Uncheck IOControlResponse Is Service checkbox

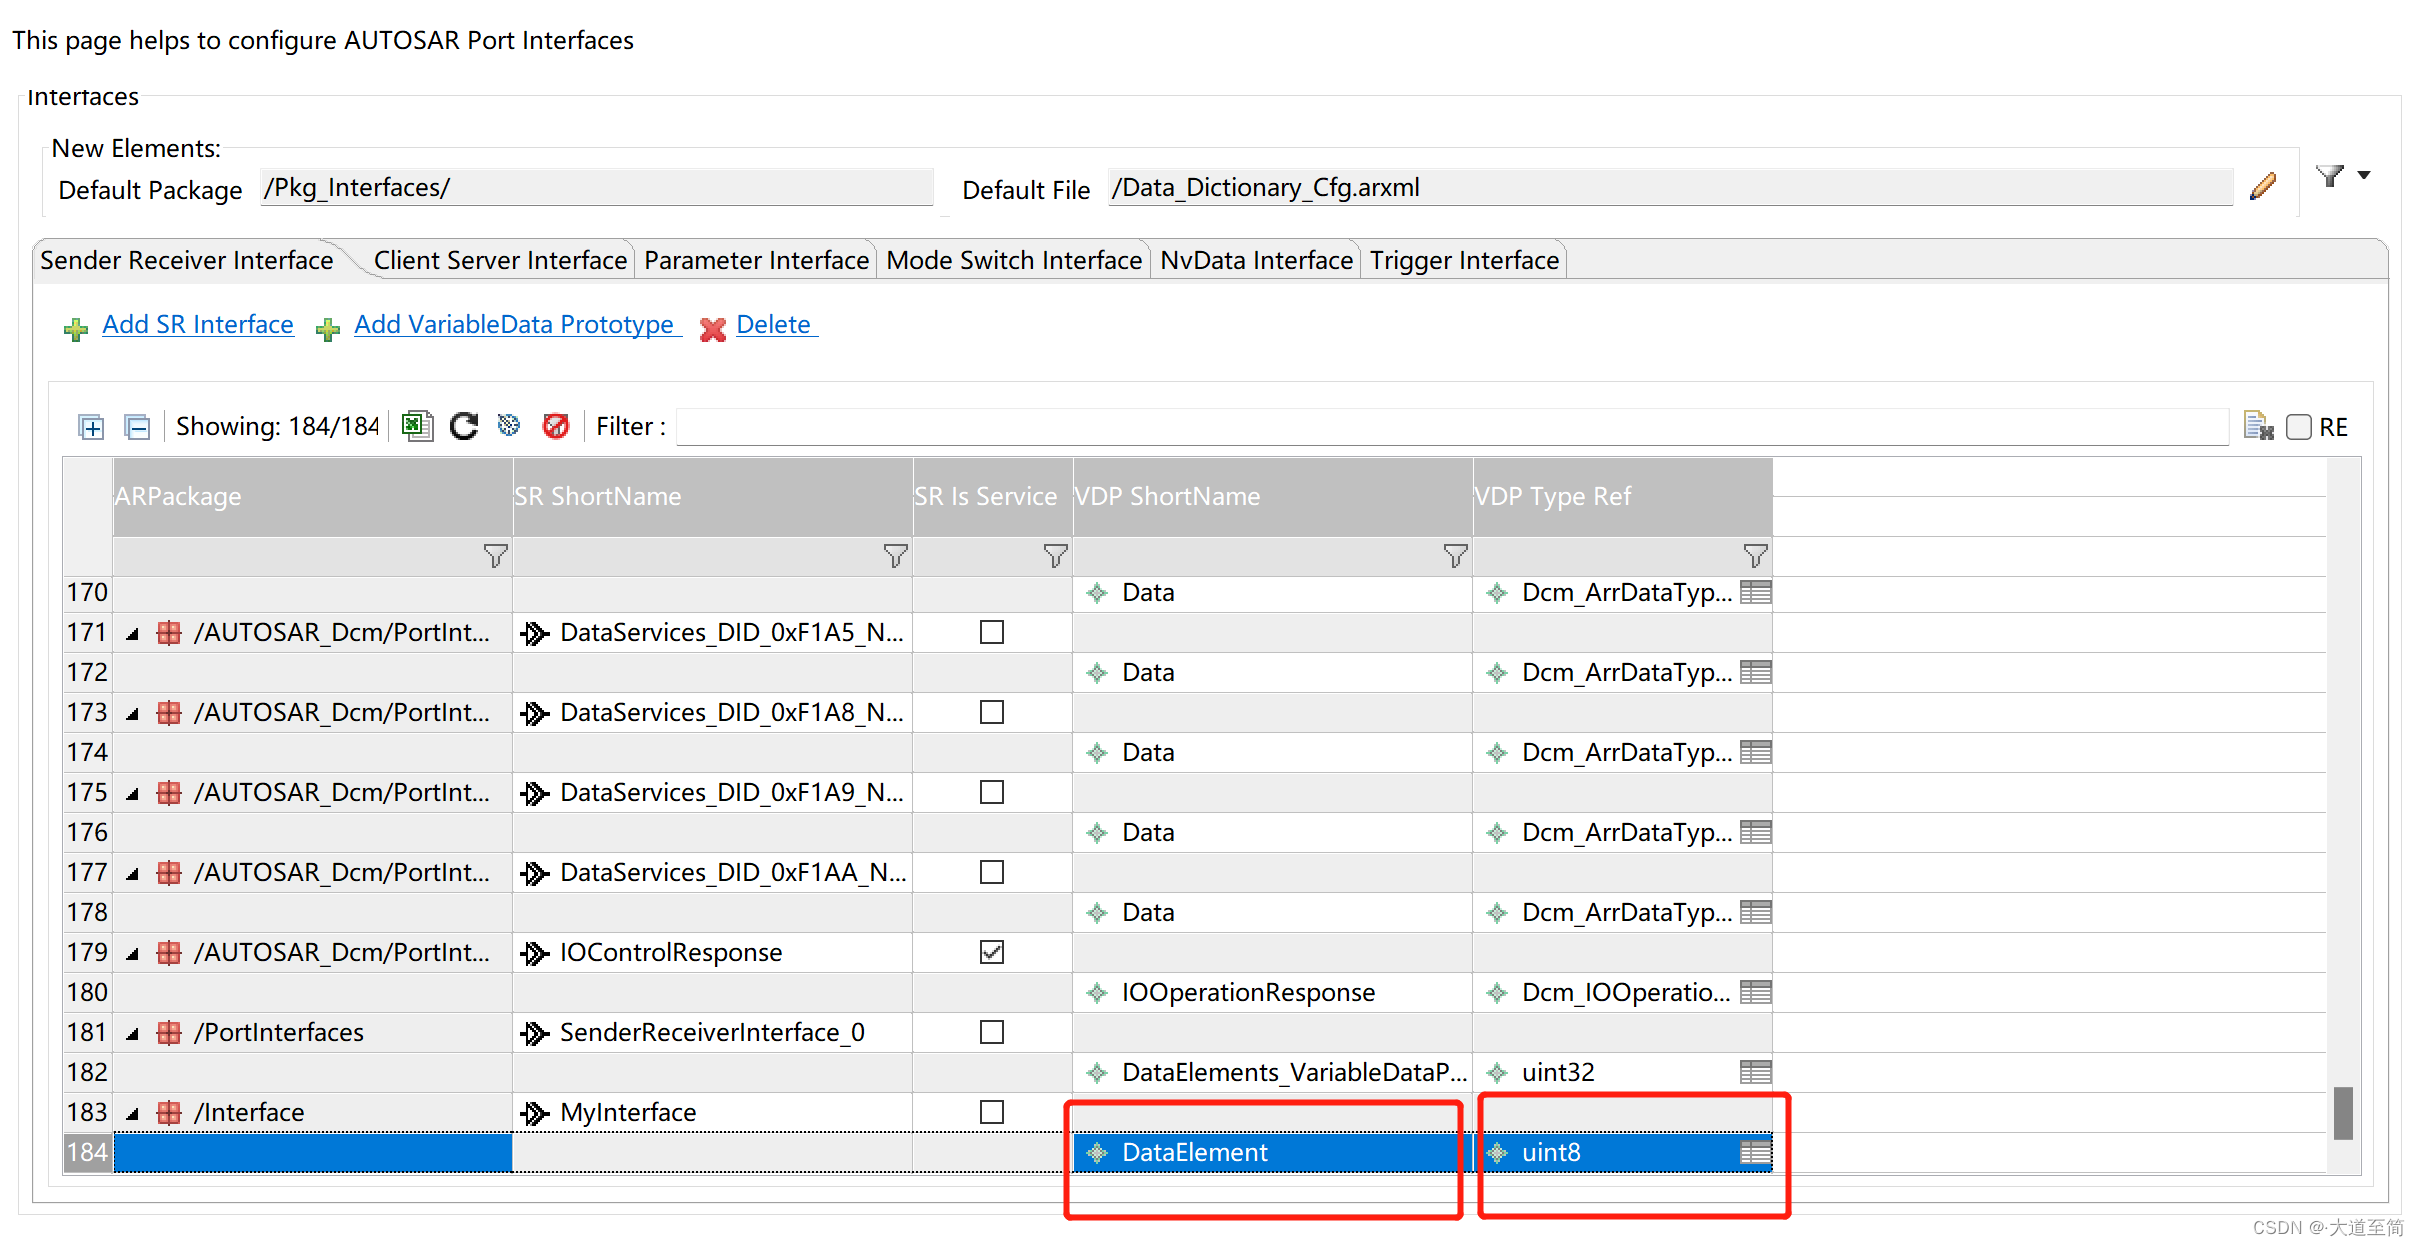pyautogui.click(x=991, y=952)
